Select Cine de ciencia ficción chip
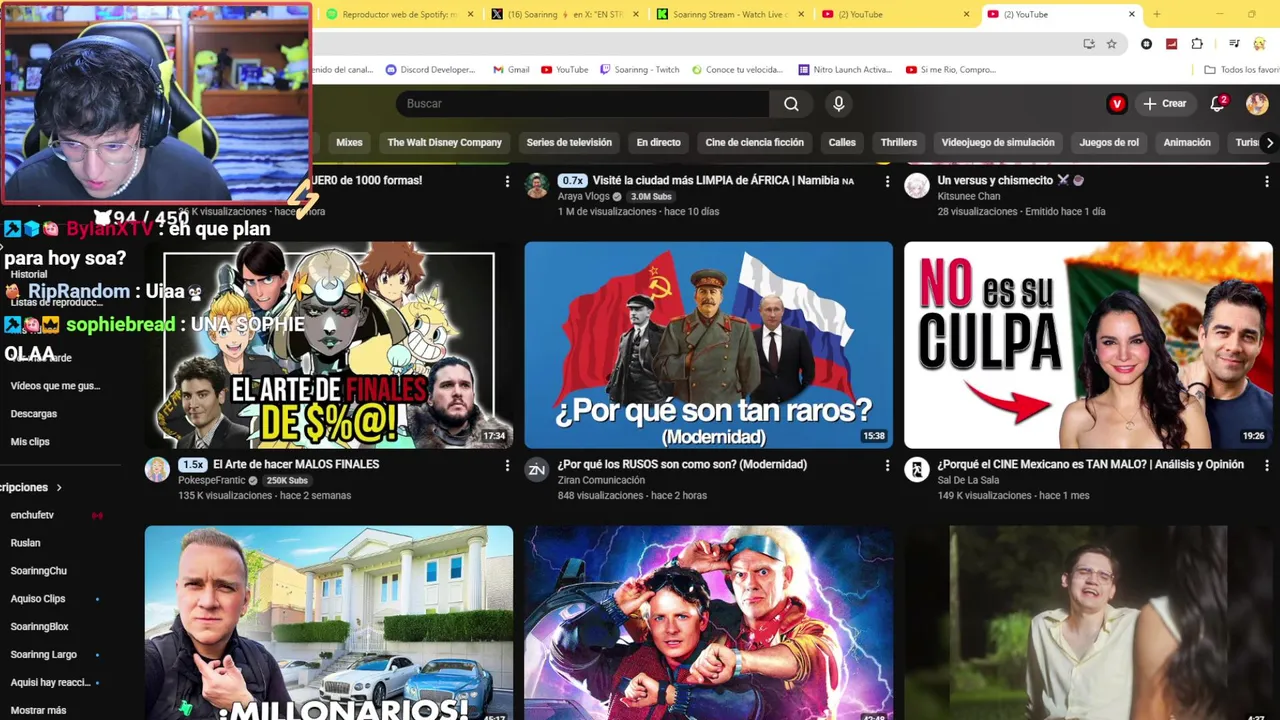Viewport: 1280px width, 720px height. pyautogui.click(x=754, y=142)
